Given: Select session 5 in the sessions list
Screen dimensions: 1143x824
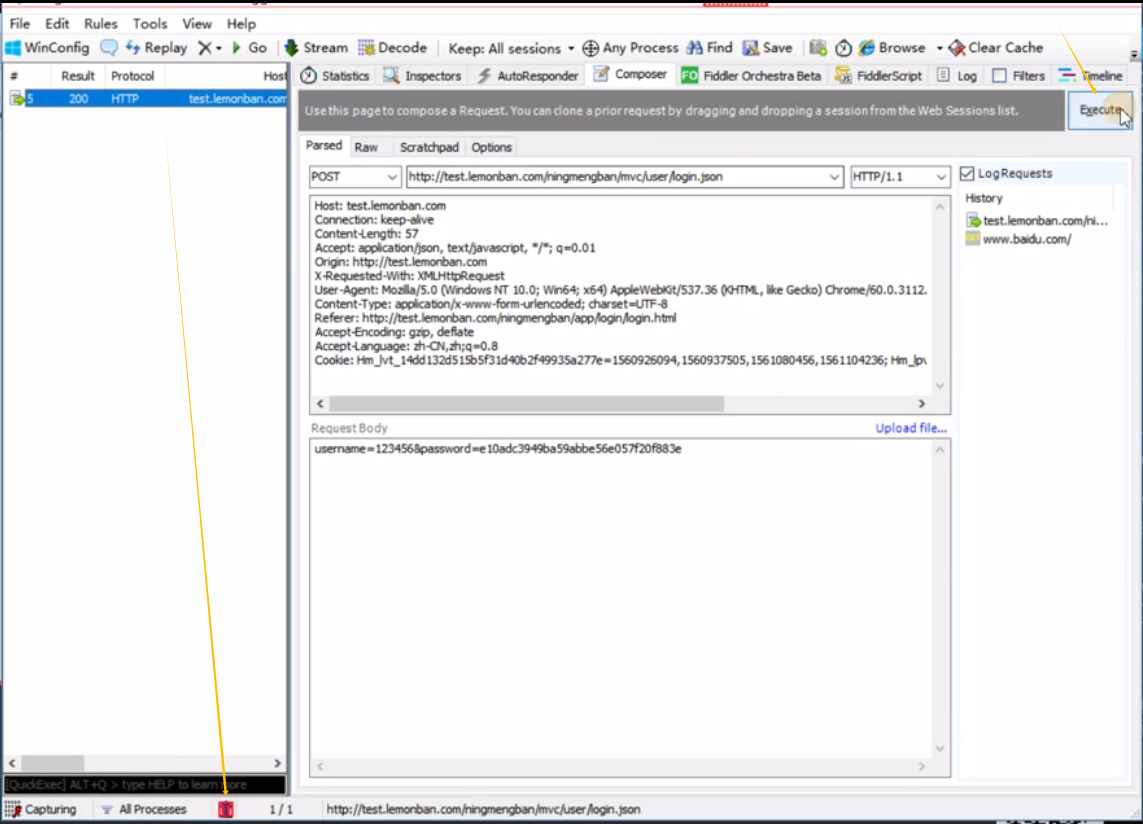Looking at the screenshot, I should pyautogui.click(x=146, y=98).
